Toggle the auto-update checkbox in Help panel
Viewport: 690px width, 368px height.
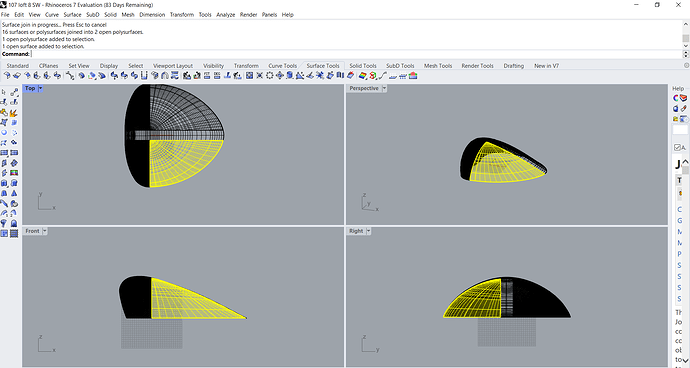[677, 147]
